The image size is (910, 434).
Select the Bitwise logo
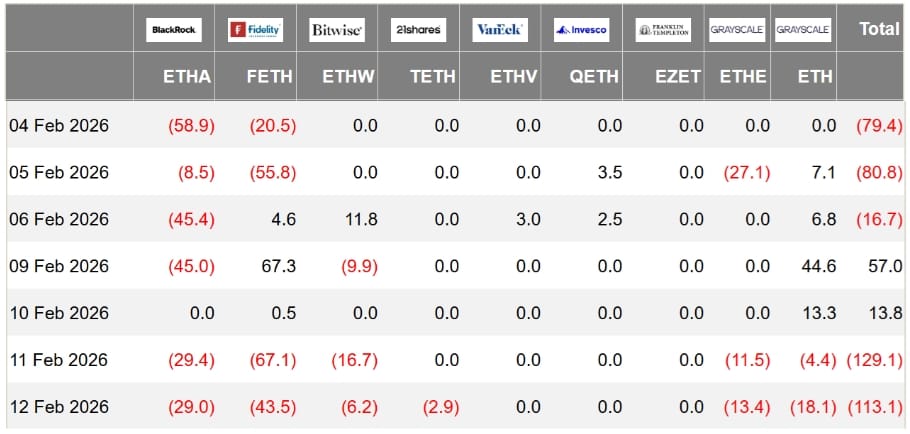[x=336, y=30]
